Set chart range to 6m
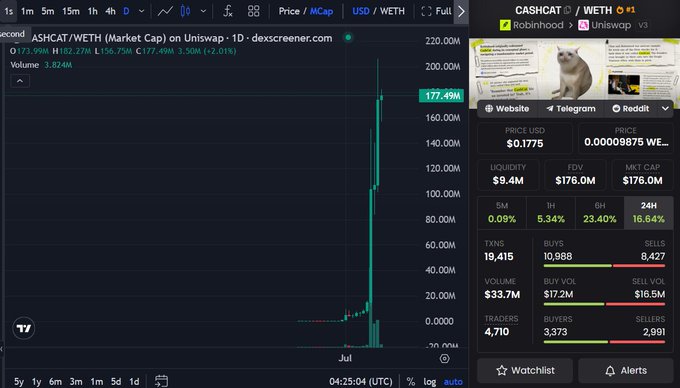Image resolution: width=680 pixels, height=388 pixels. tap(55, 381)
